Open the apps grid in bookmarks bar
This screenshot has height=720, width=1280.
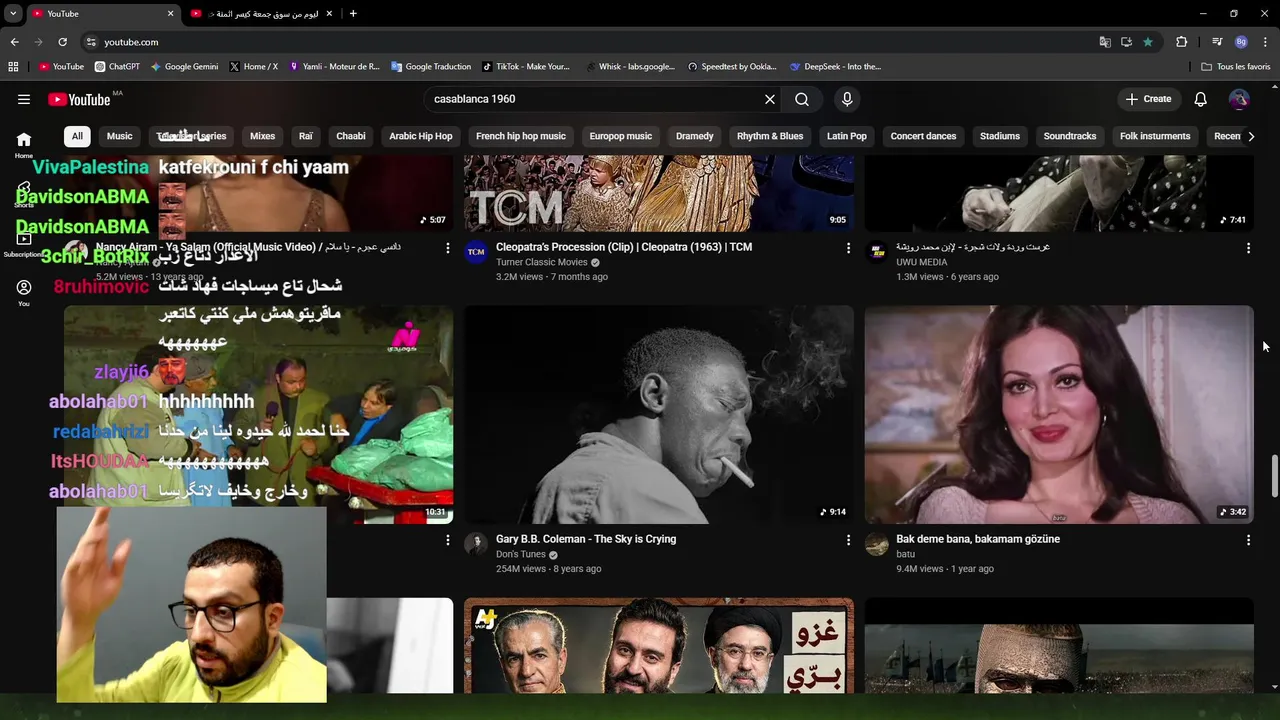point(13,67)
